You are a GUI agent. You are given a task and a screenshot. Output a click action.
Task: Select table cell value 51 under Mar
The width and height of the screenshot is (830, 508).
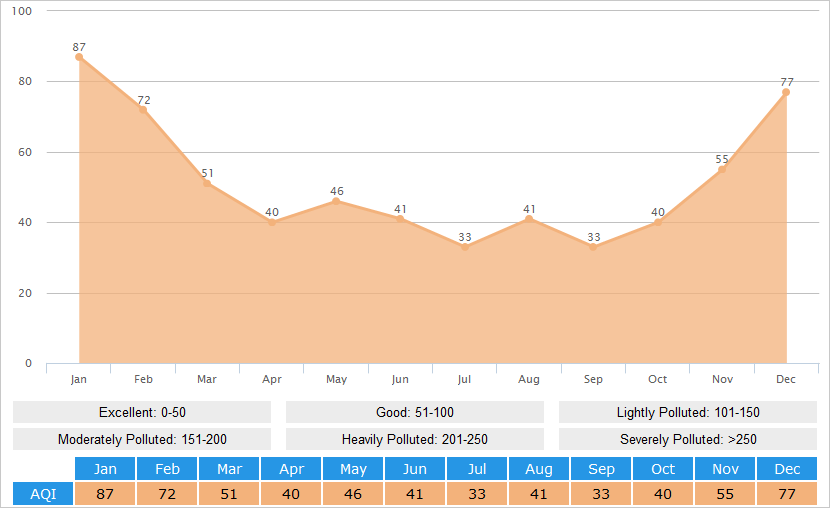pyautogui.click(x=229, y=494)
